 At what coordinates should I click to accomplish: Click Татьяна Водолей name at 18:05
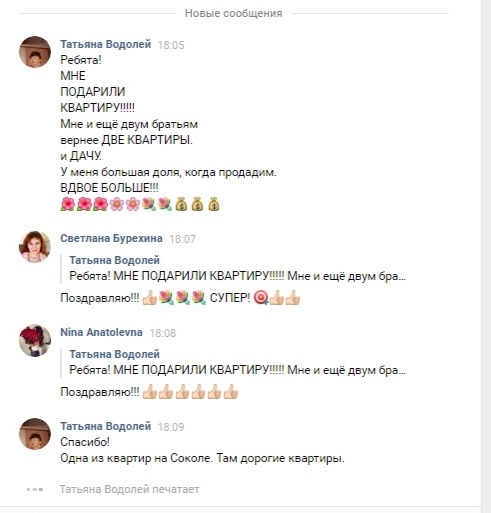pos(106,44)
